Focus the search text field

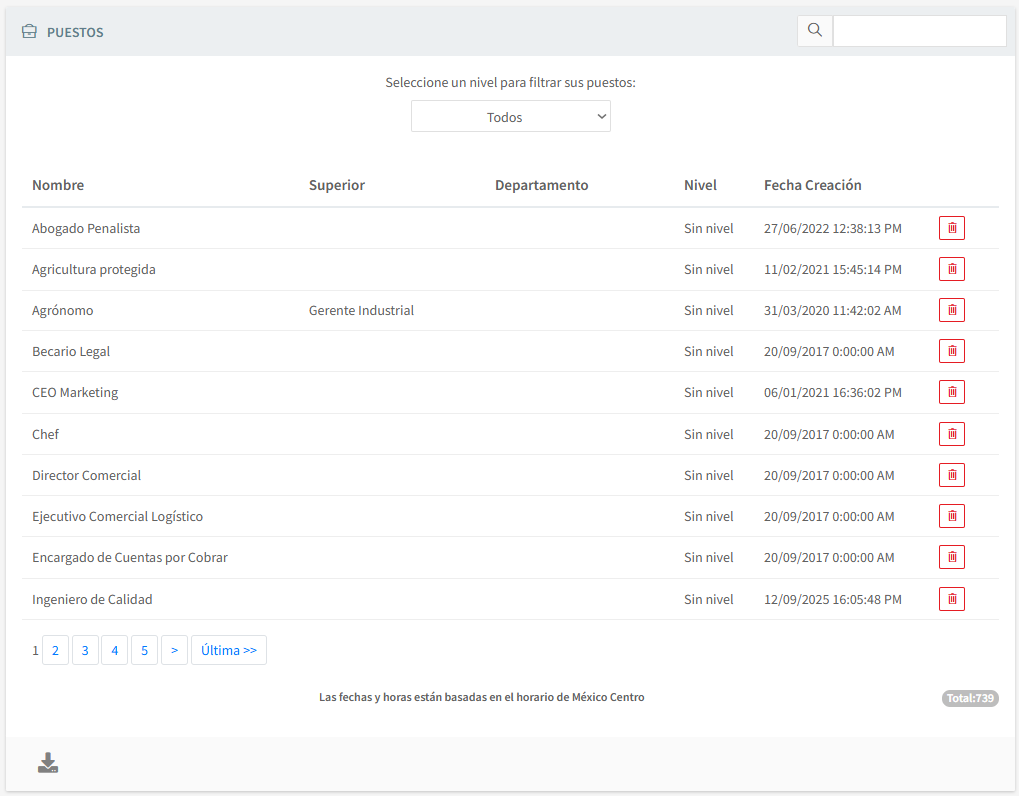919,31
